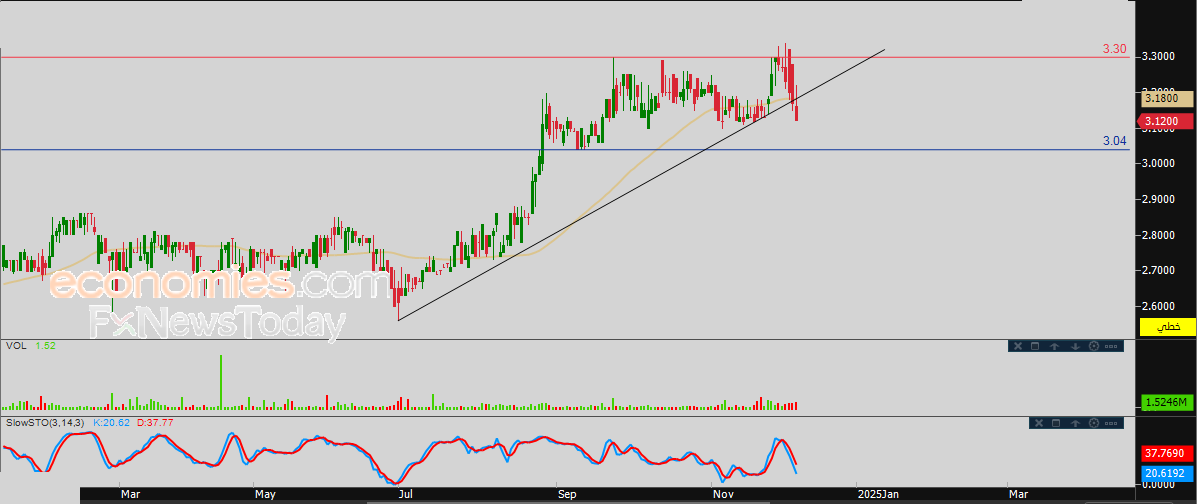Select the red 3.1200 current price tag
Viewport: 1197px width, 504px height.
coord(1166,121)
